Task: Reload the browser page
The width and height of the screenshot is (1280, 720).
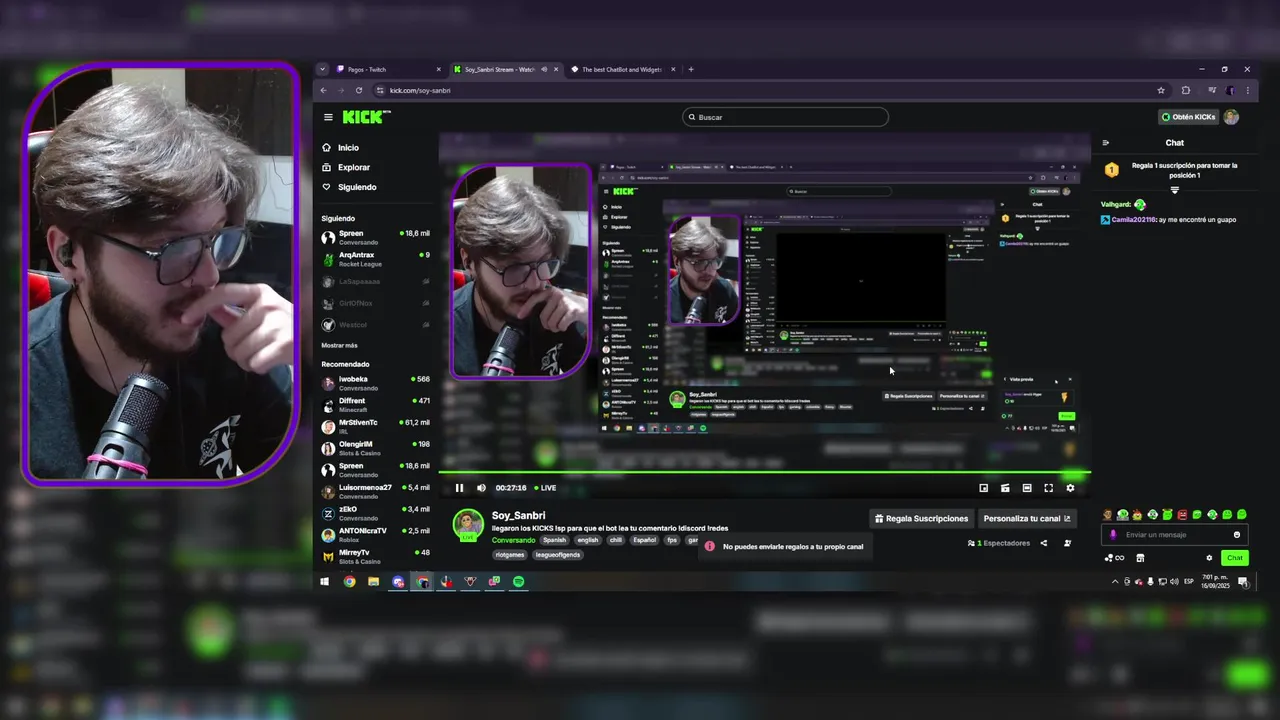Action: pyautogui.click(x=359, y=90)
